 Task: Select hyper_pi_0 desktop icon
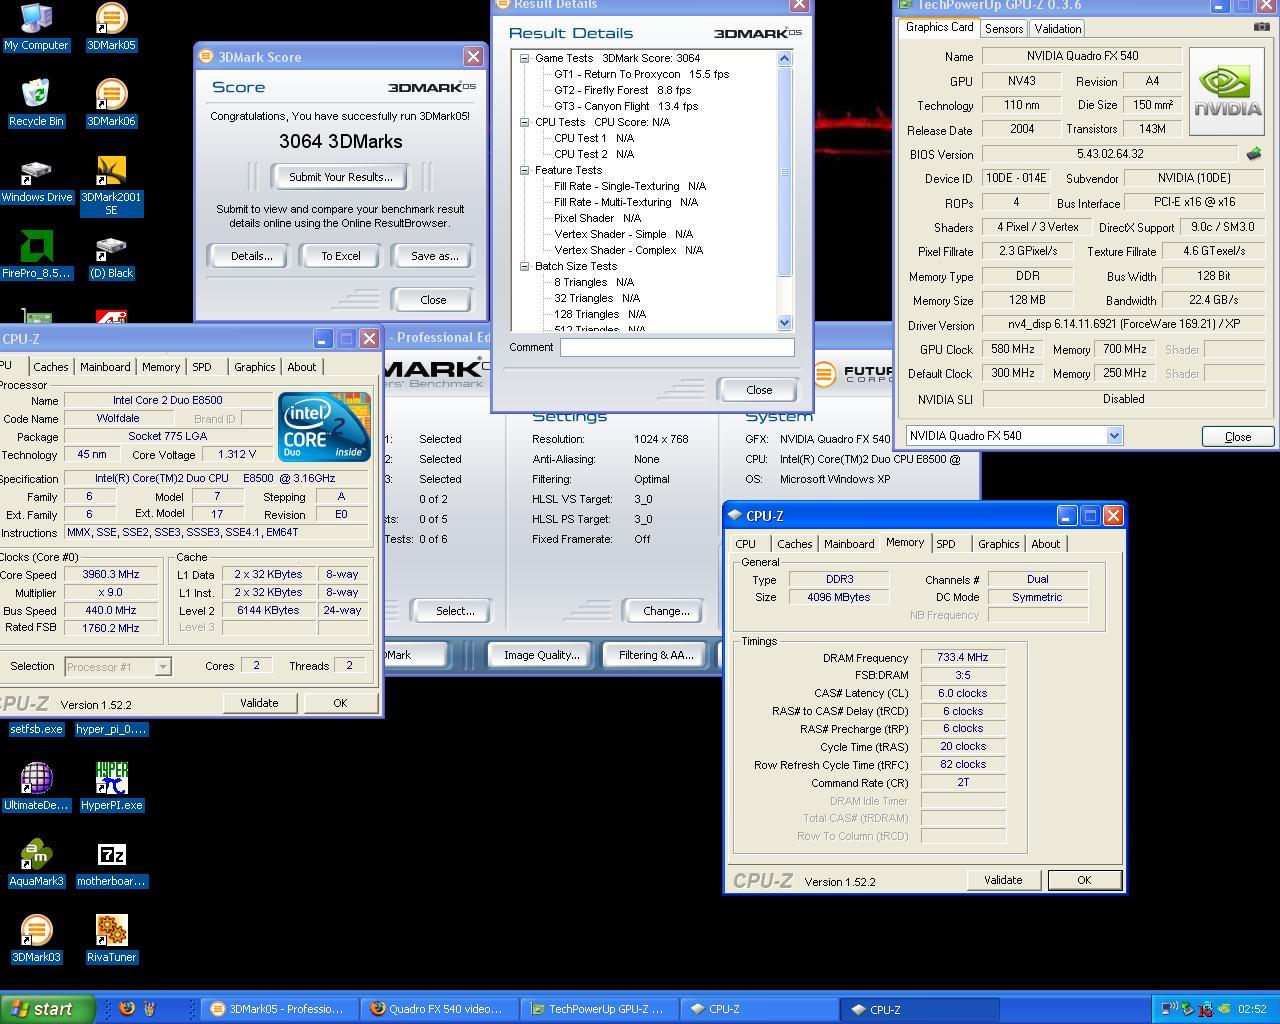(x=111, y=729)
